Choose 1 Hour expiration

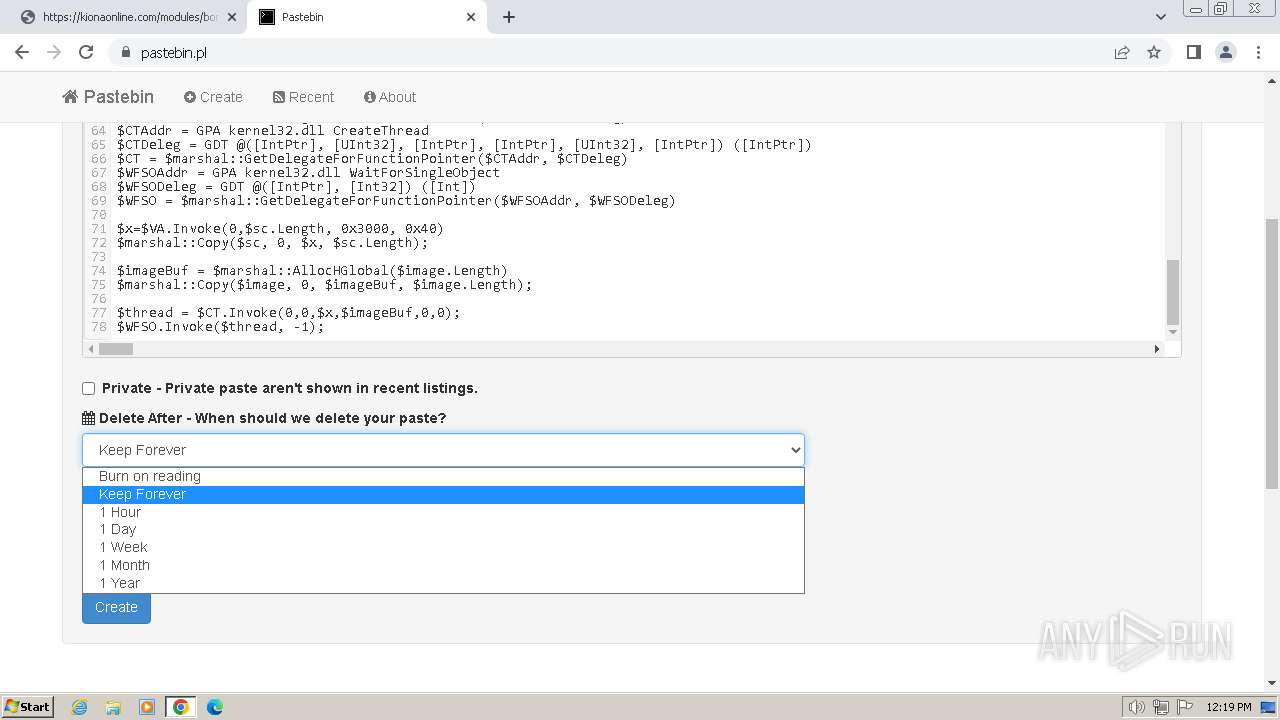pyautogui.click(x=443, y=512)
